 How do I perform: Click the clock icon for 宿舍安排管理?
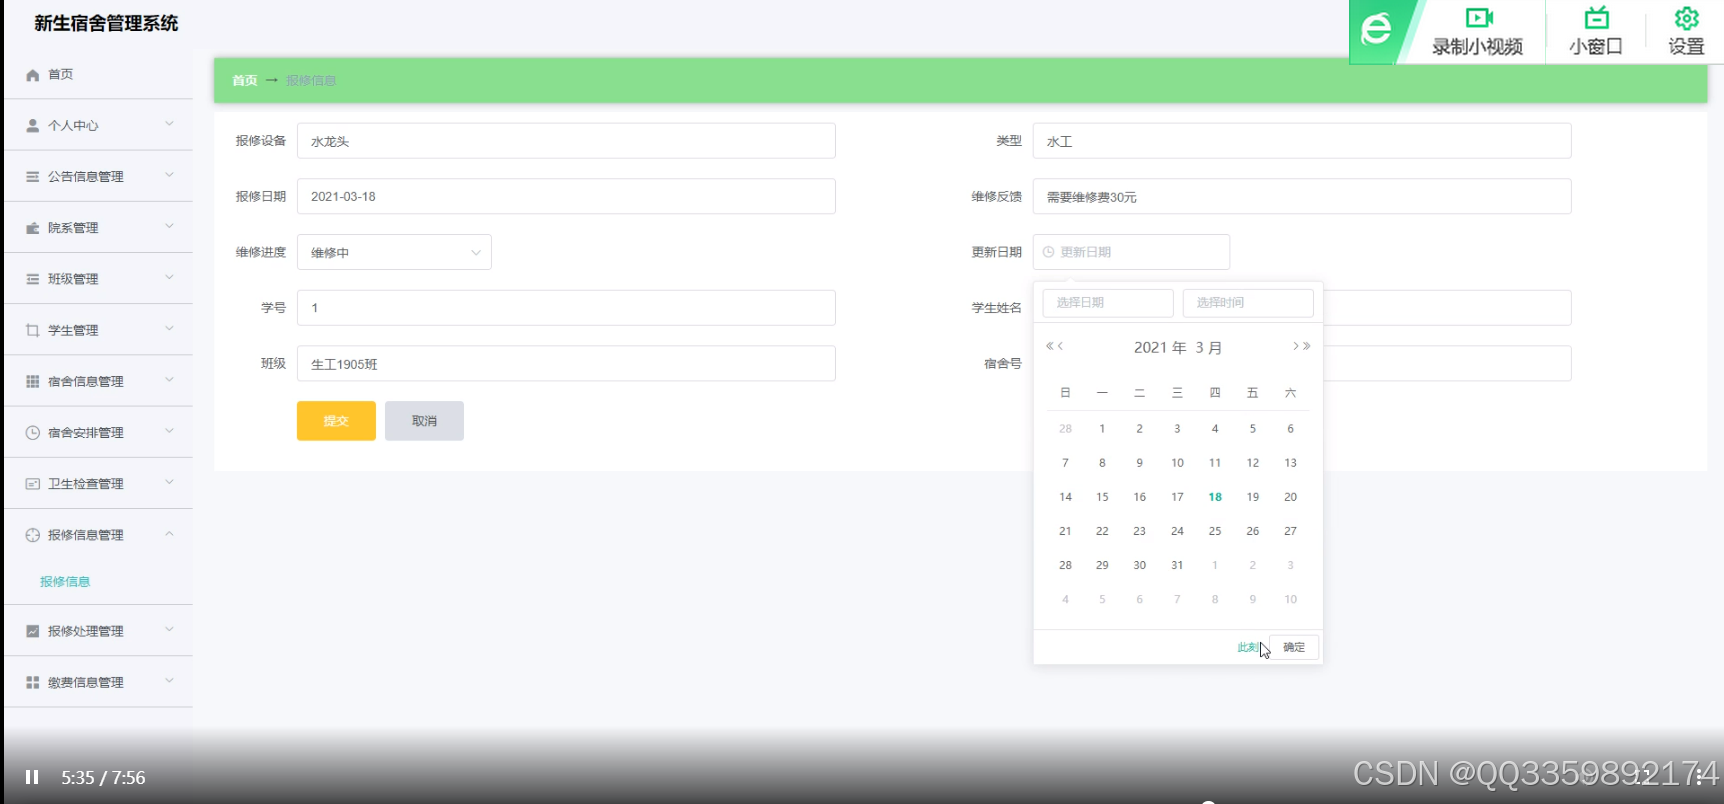coord(33,432)
